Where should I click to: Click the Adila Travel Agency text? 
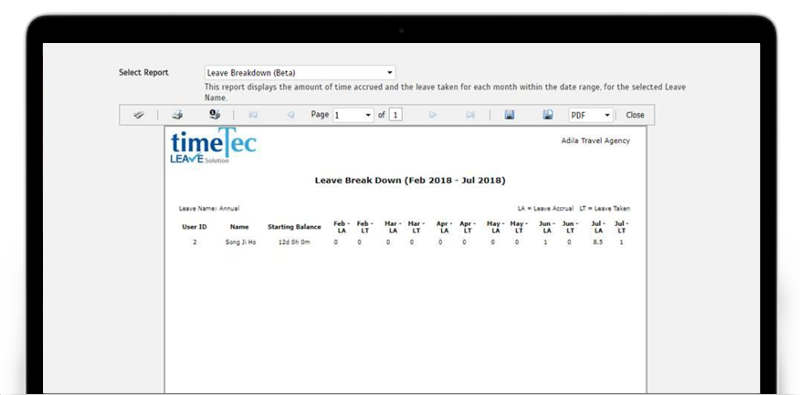click(x=595, y=141)
